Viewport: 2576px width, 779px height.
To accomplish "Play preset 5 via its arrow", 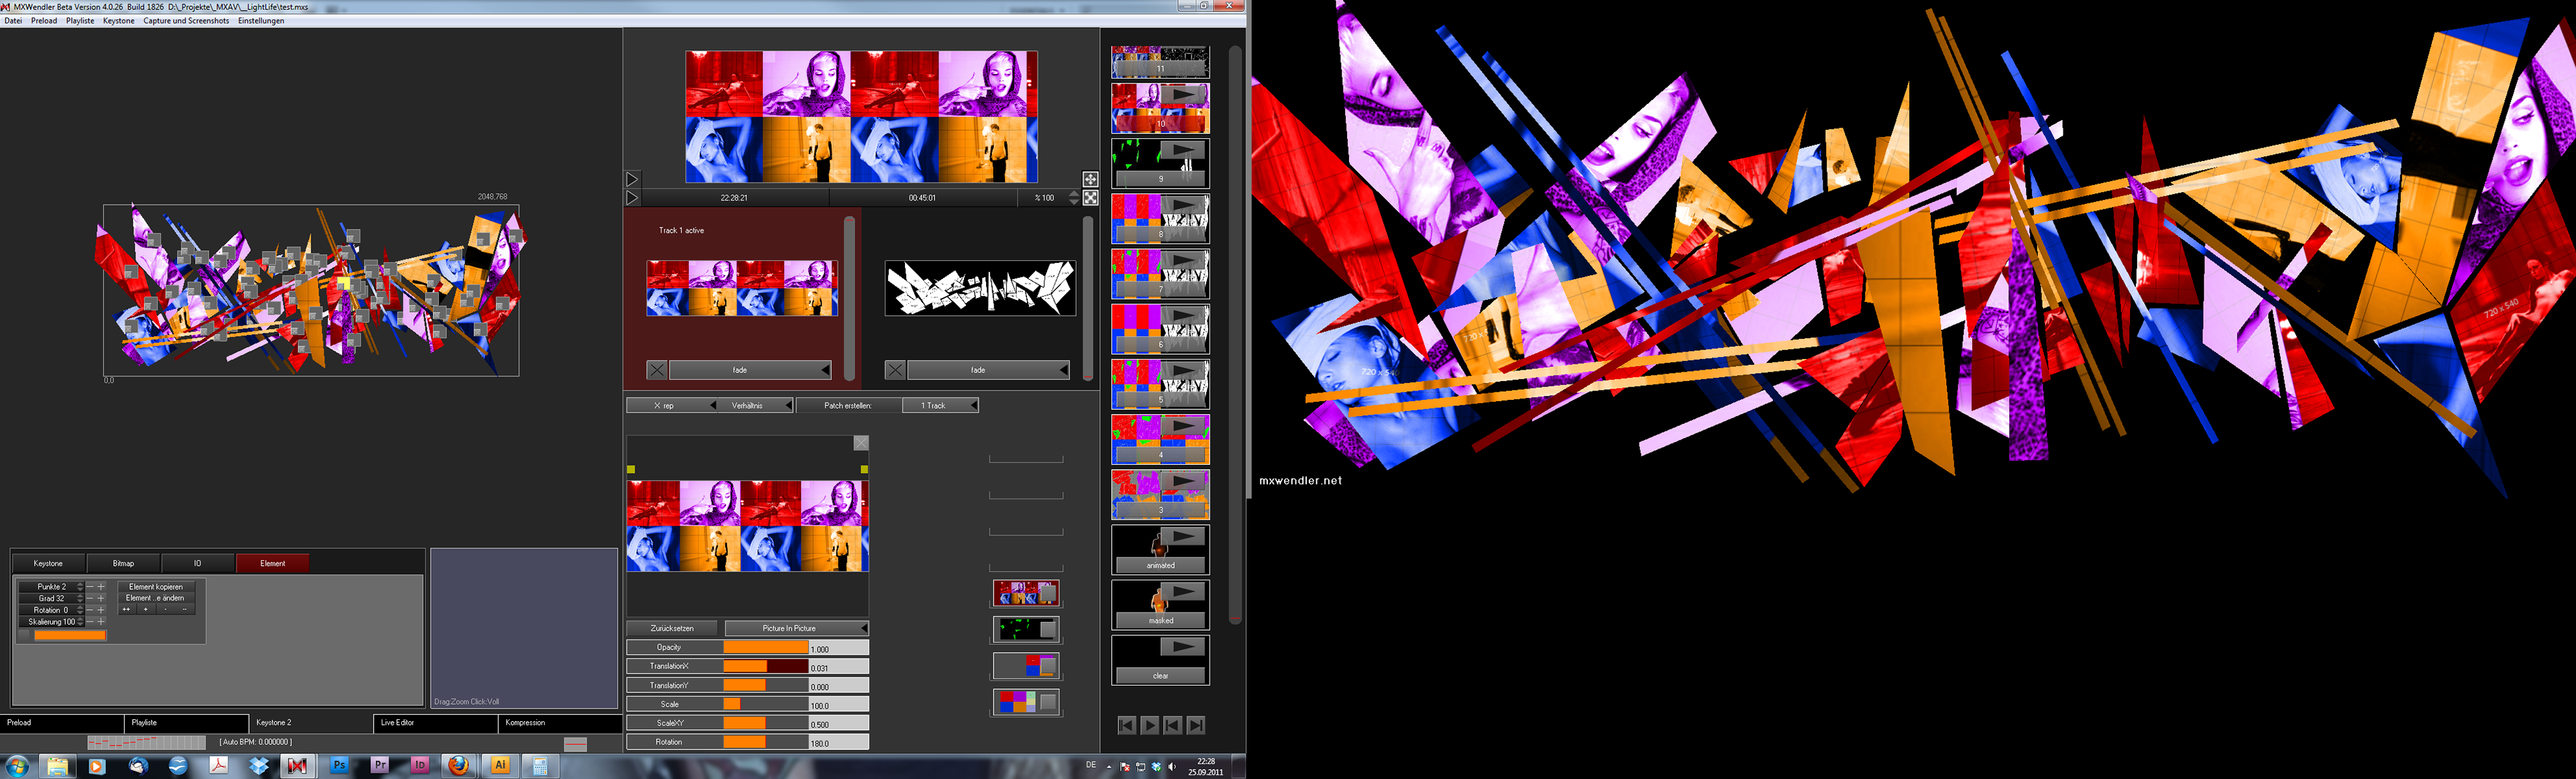I will [1183, 371].
